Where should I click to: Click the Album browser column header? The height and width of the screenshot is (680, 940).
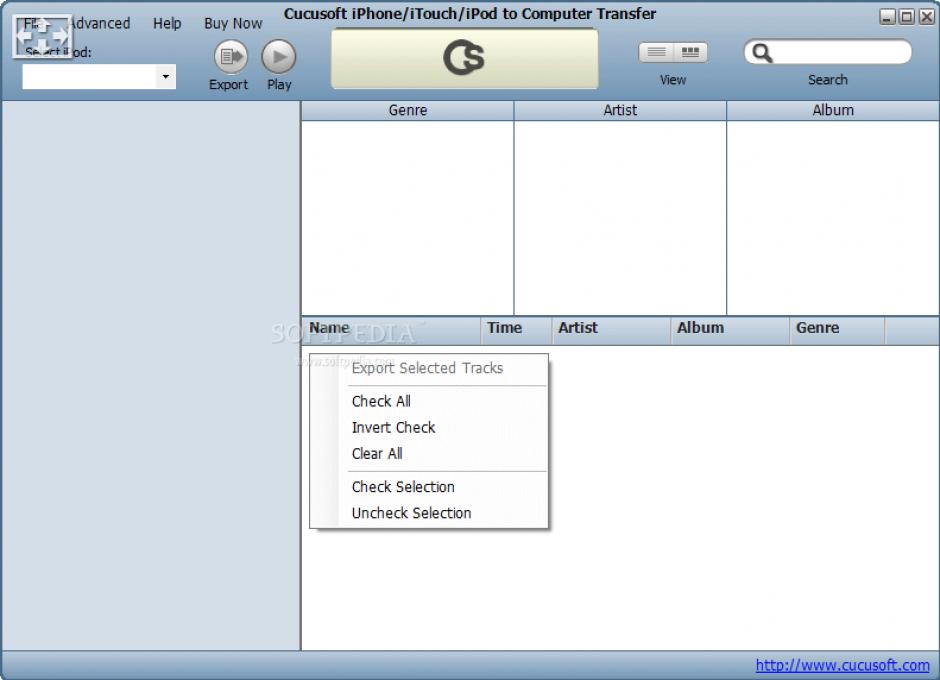click(x=833, y=110)
